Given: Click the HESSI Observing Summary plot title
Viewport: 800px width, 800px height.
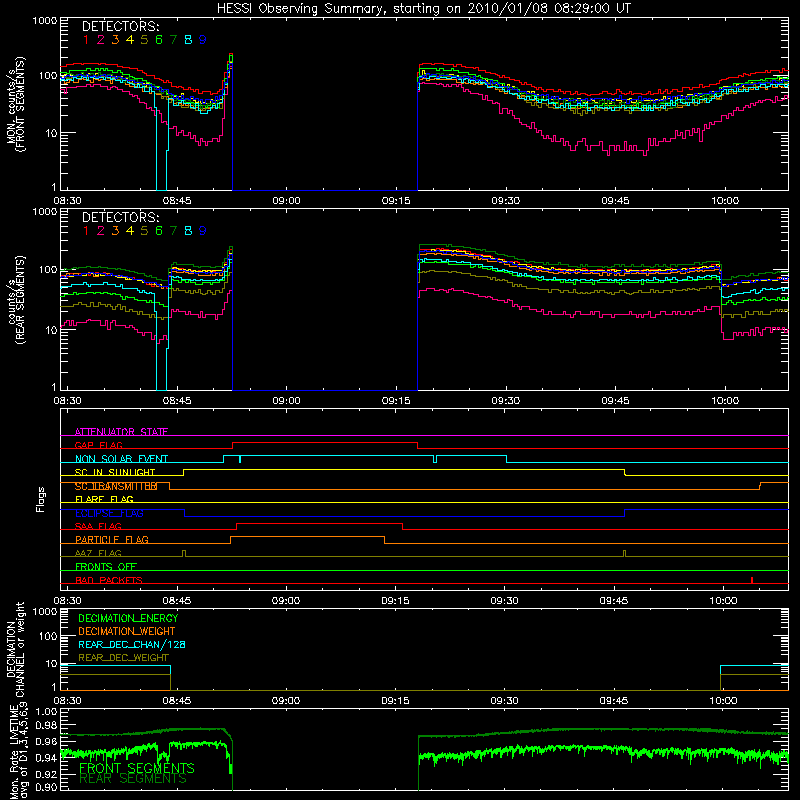Looking at the screenshot, I should coord(423,9).
